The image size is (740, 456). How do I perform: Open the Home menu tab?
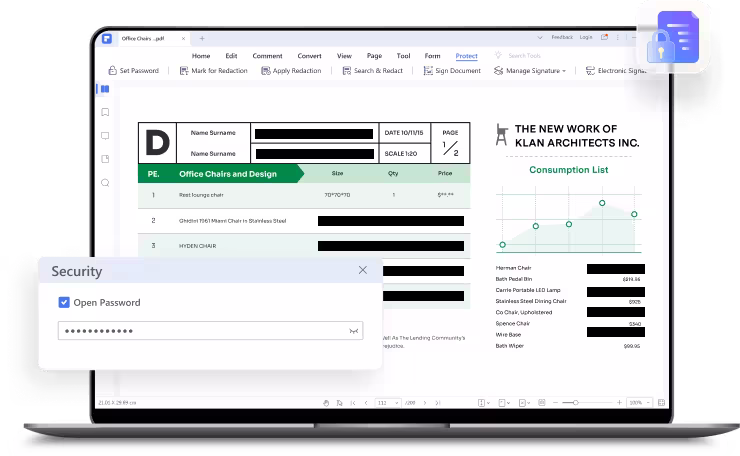coord(201,56)
